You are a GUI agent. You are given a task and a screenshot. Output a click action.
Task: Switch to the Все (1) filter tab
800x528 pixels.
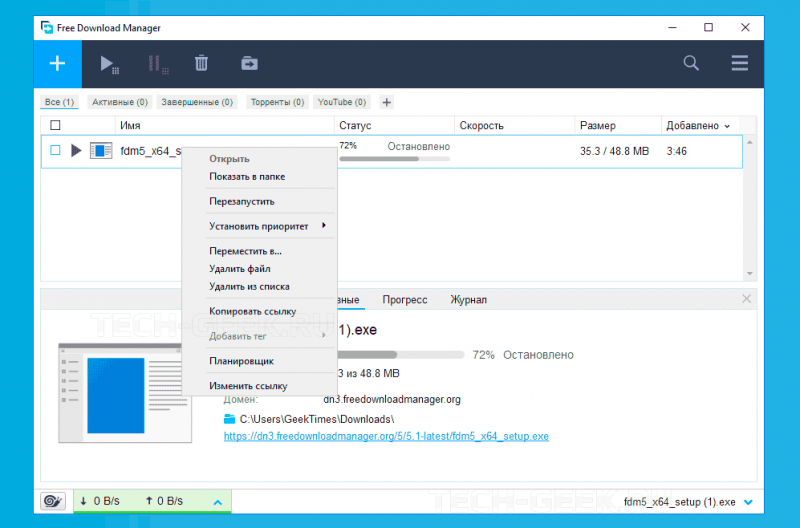59,102
